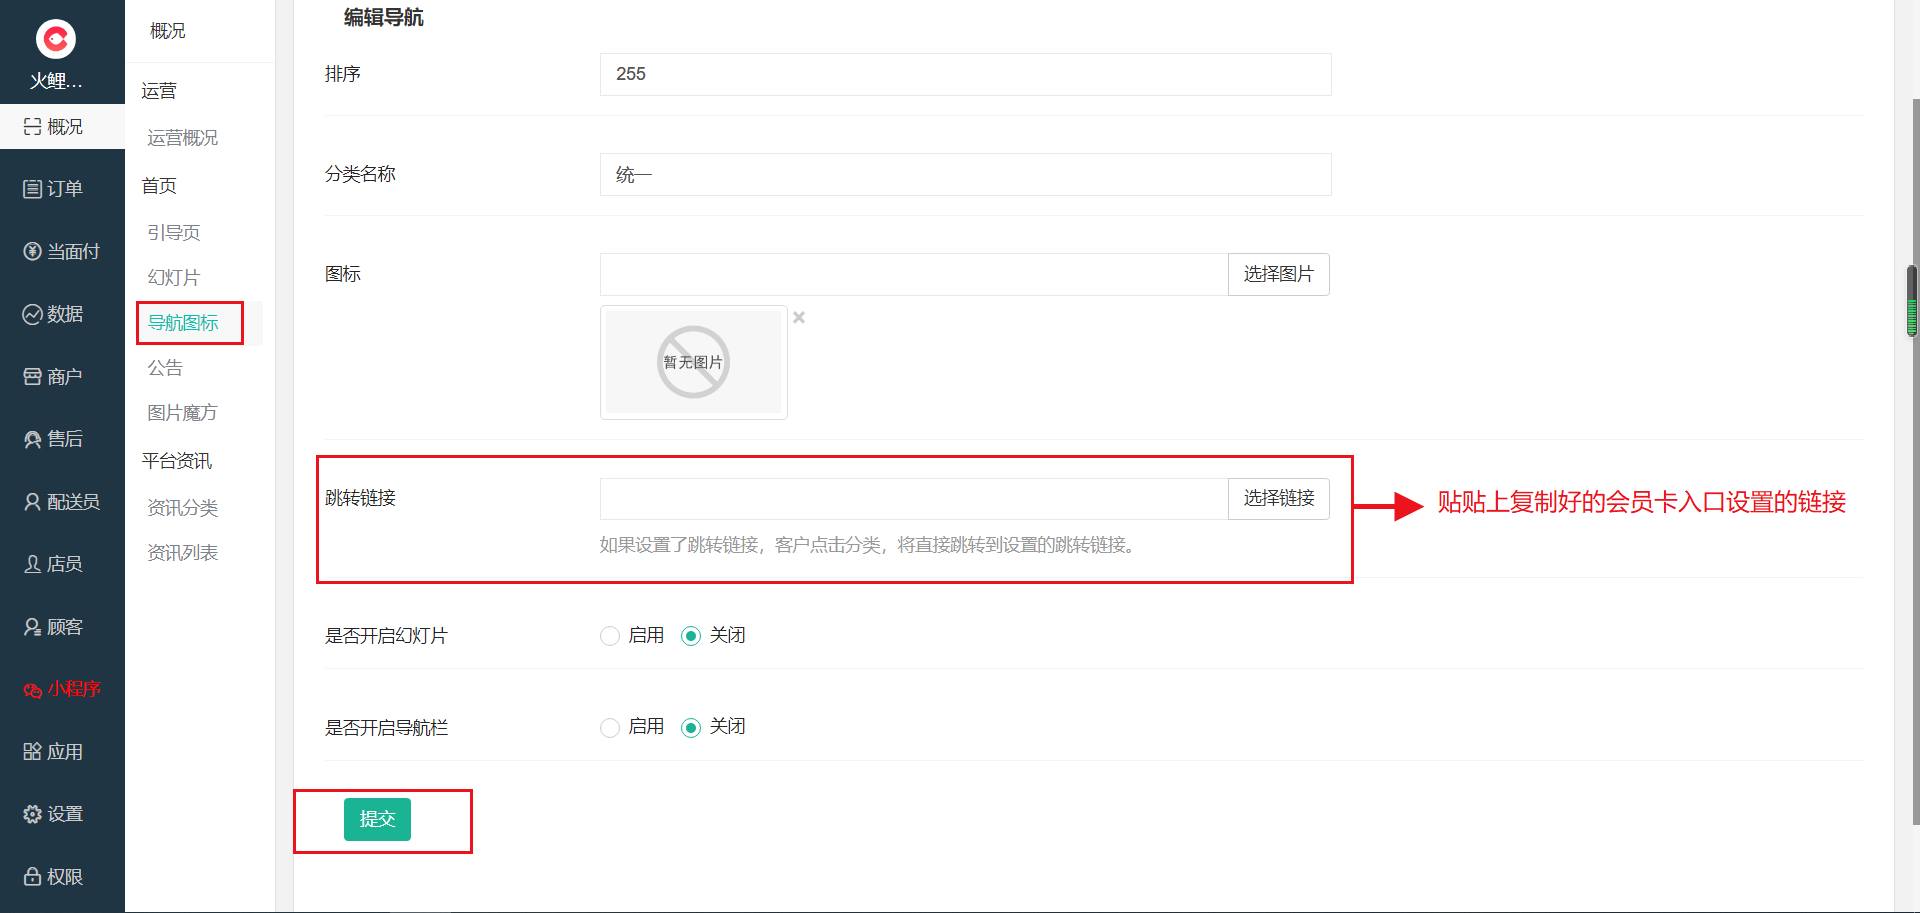Open the 应用 apps section

point(62,752)
